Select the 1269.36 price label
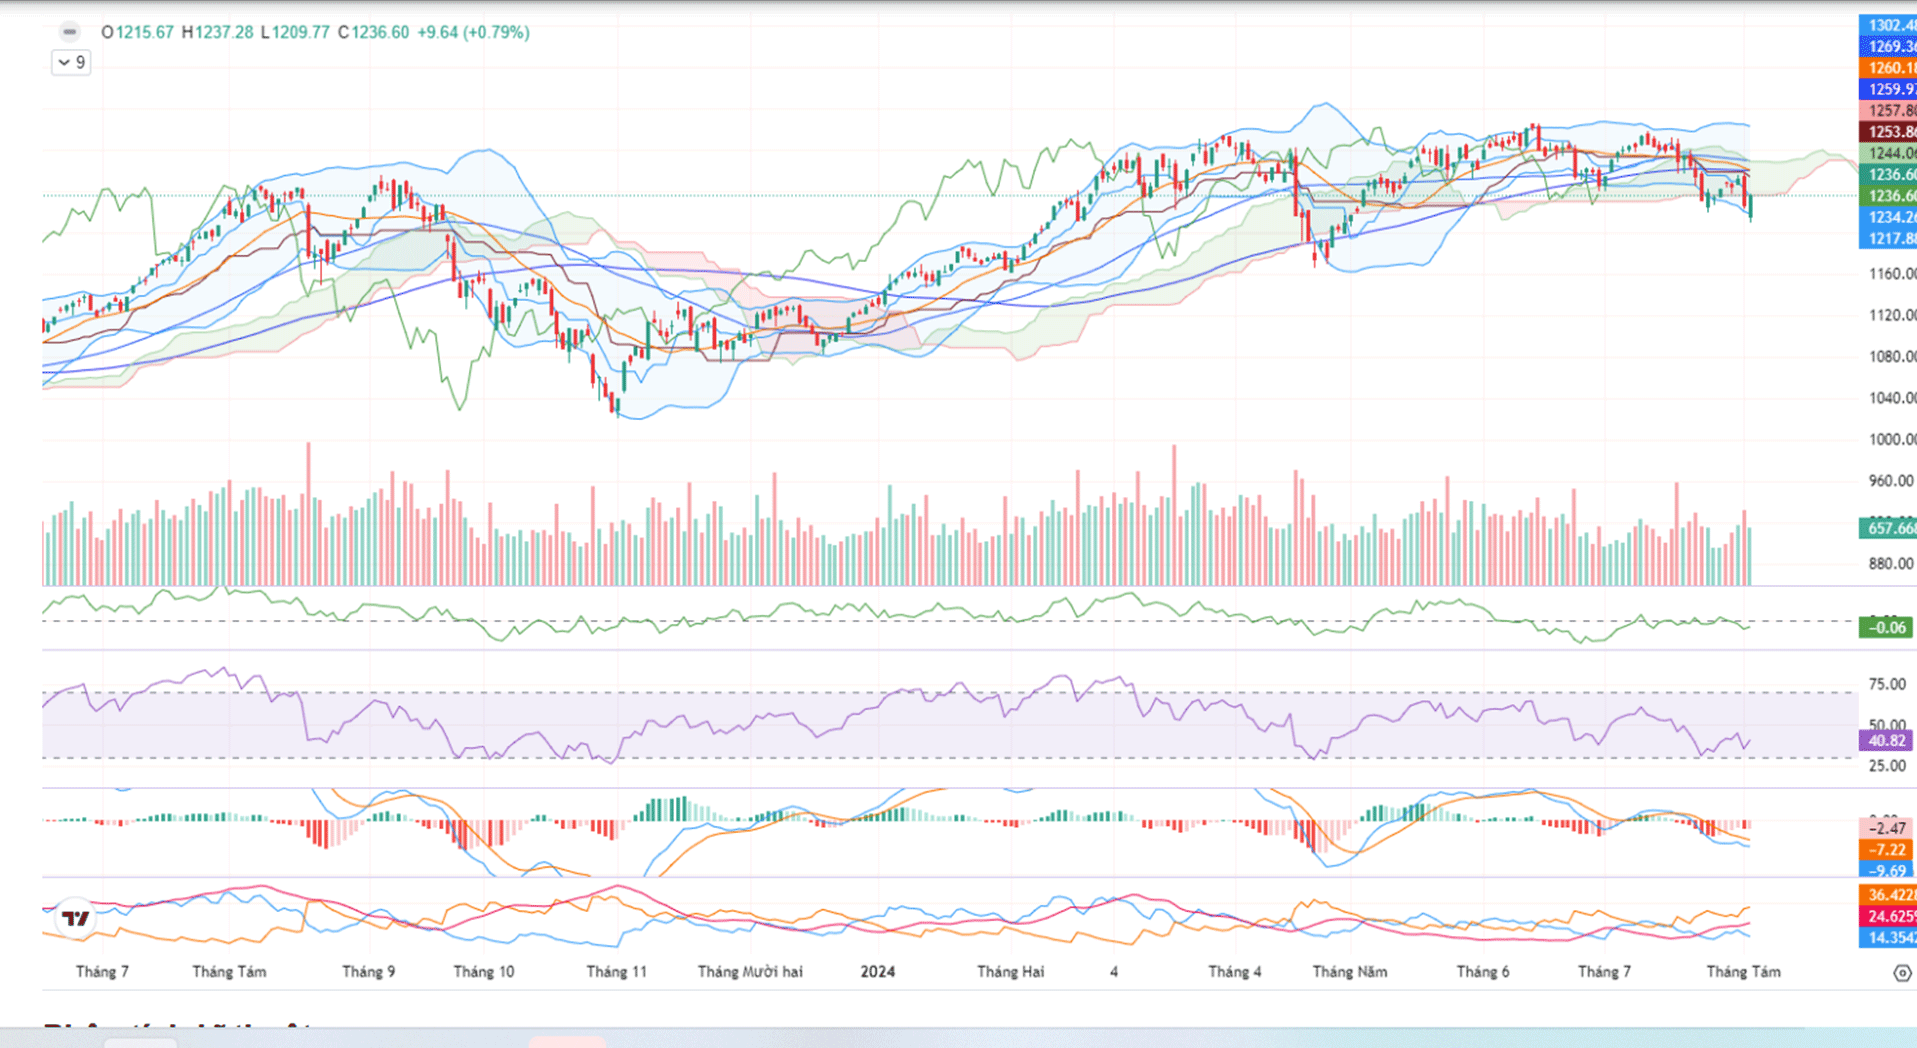 tap(1888, 46)
